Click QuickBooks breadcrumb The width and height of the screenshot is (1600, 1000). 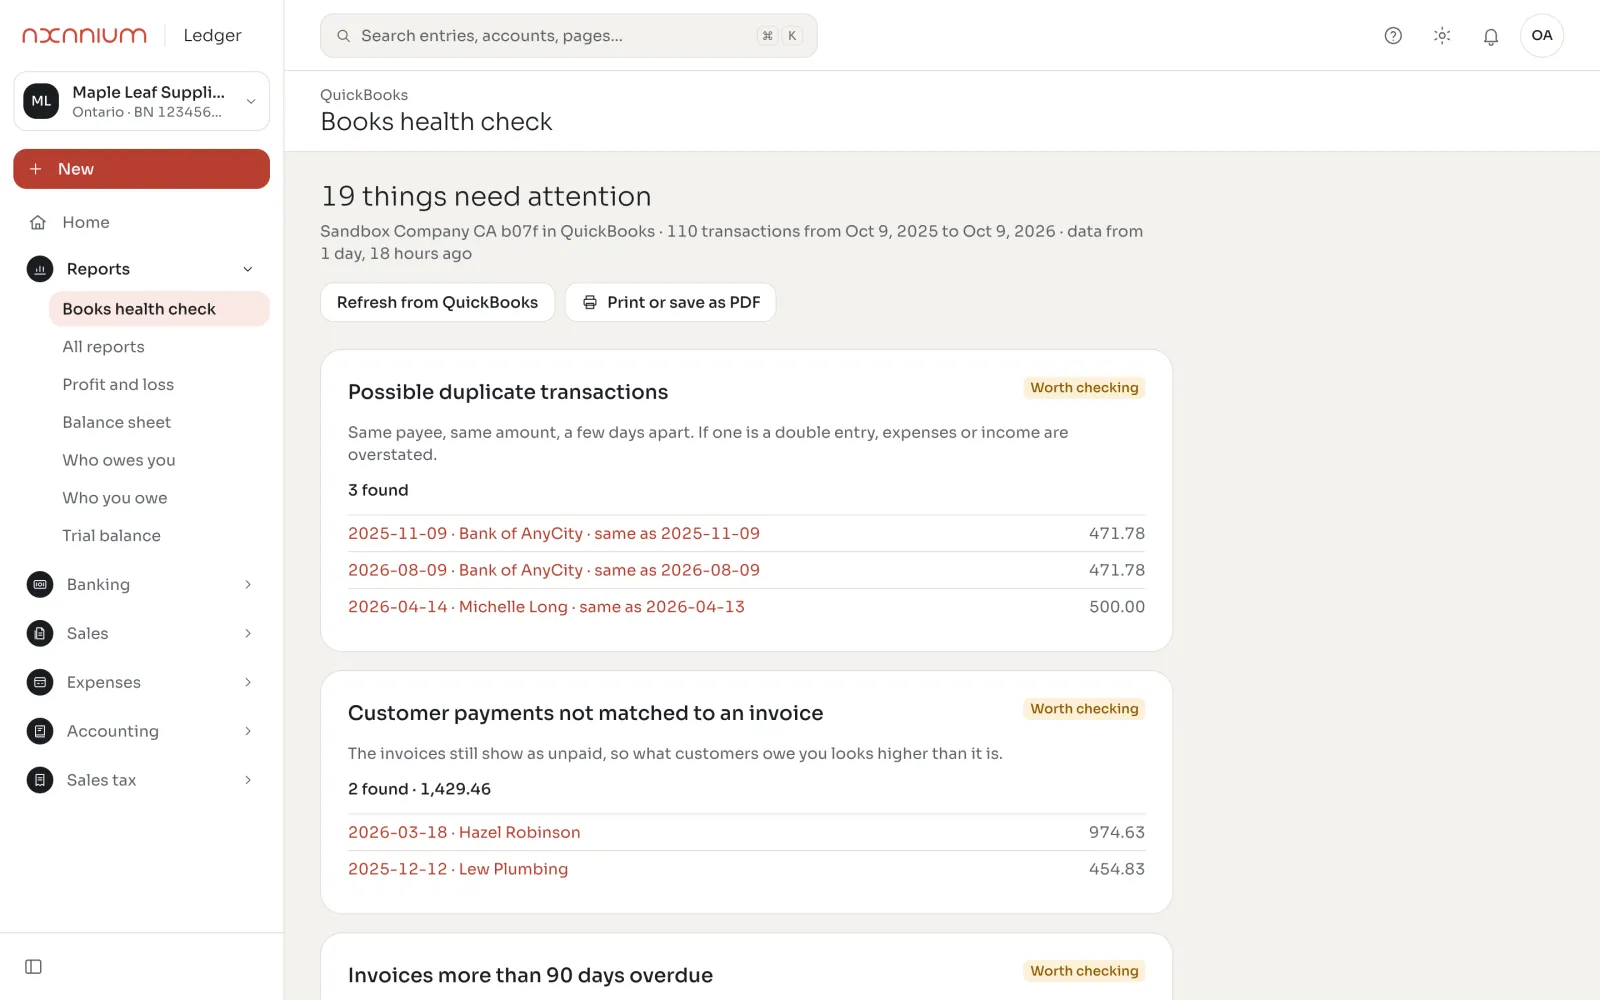364,95
